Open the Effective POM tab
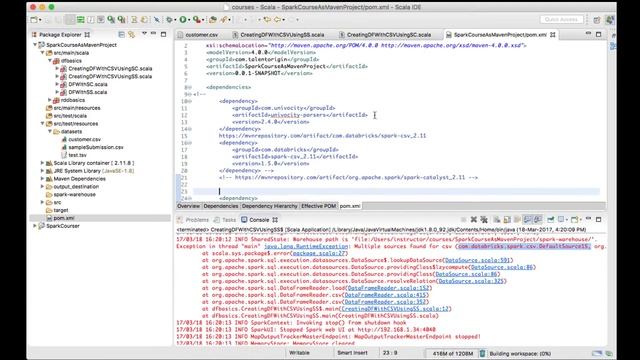Viewport: 640px width, 360px height. 318,206
